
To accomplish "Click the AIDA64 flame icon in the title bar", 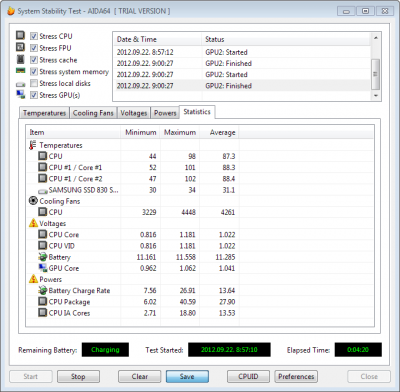I will point(11,11).
